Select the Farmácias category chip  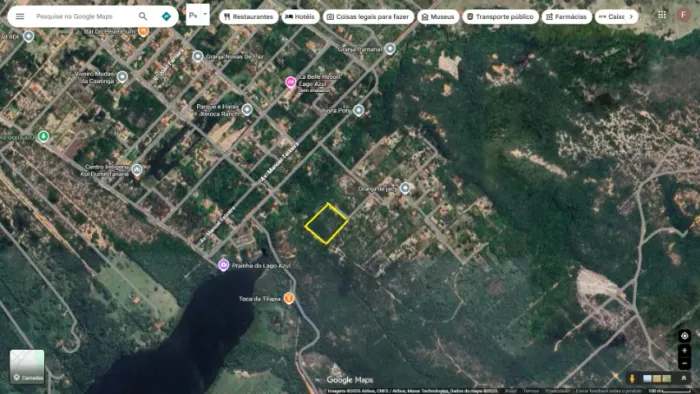point(567,17)
